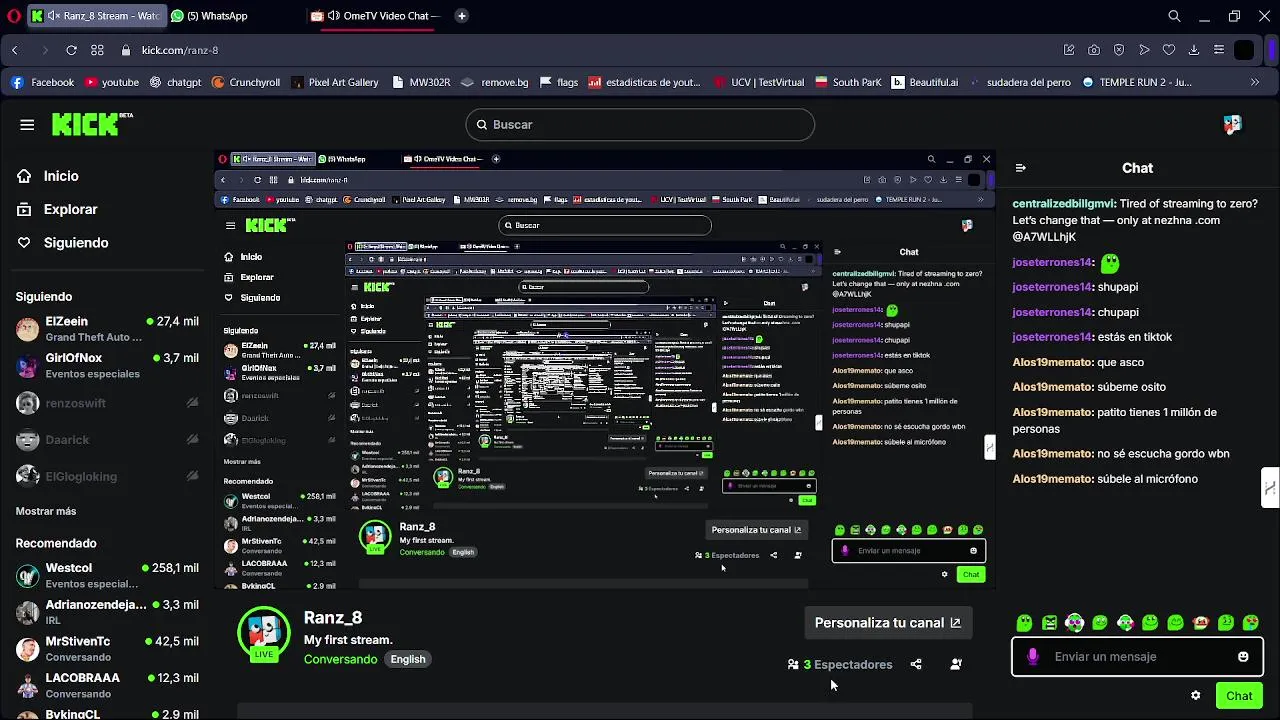1280x720 pixels.
Task: Insert the first green blob emote in the emote row
Action: 1024,623
